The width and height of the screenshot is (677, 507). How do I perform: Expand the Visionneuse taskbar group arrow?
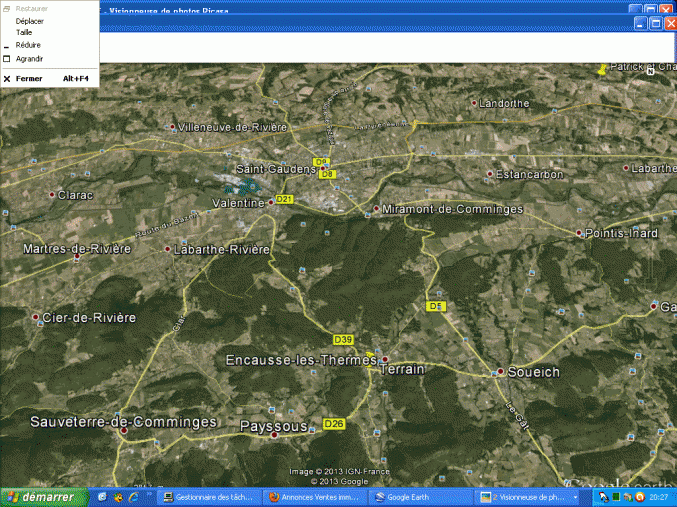576,497
